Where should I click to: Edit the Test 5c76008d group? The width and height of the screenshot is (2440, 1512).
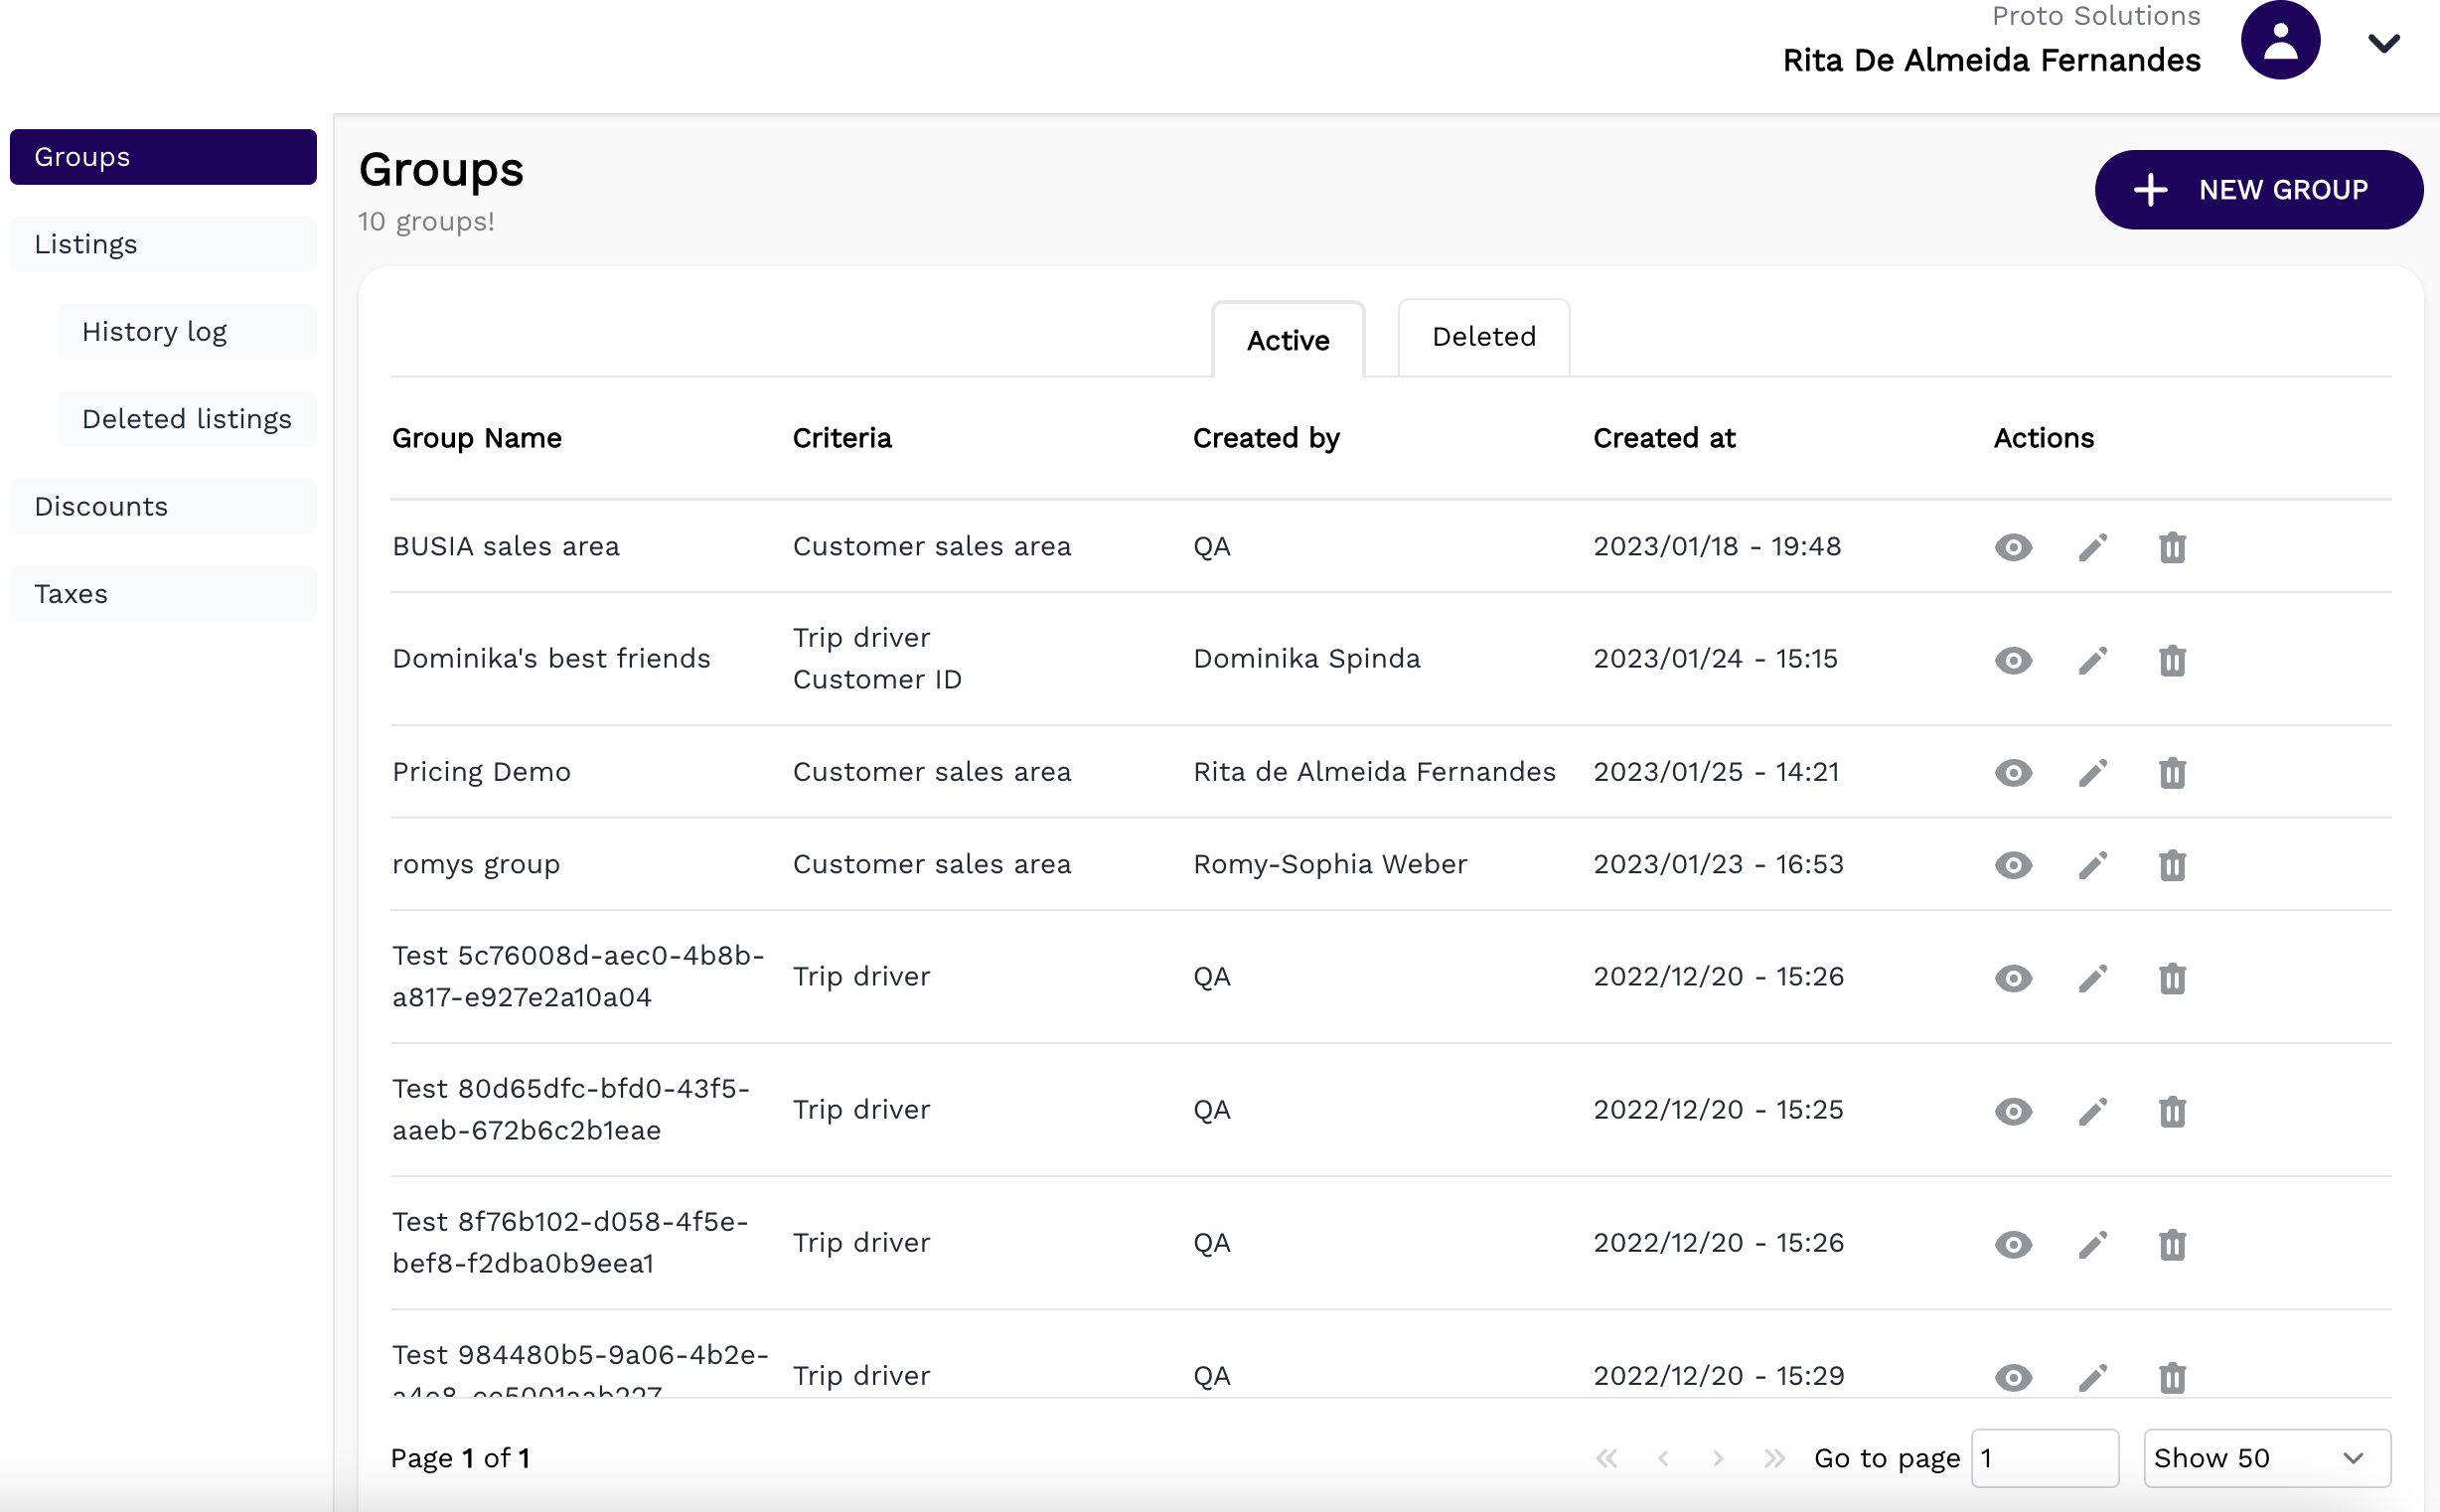click(x=2092, y=977)
